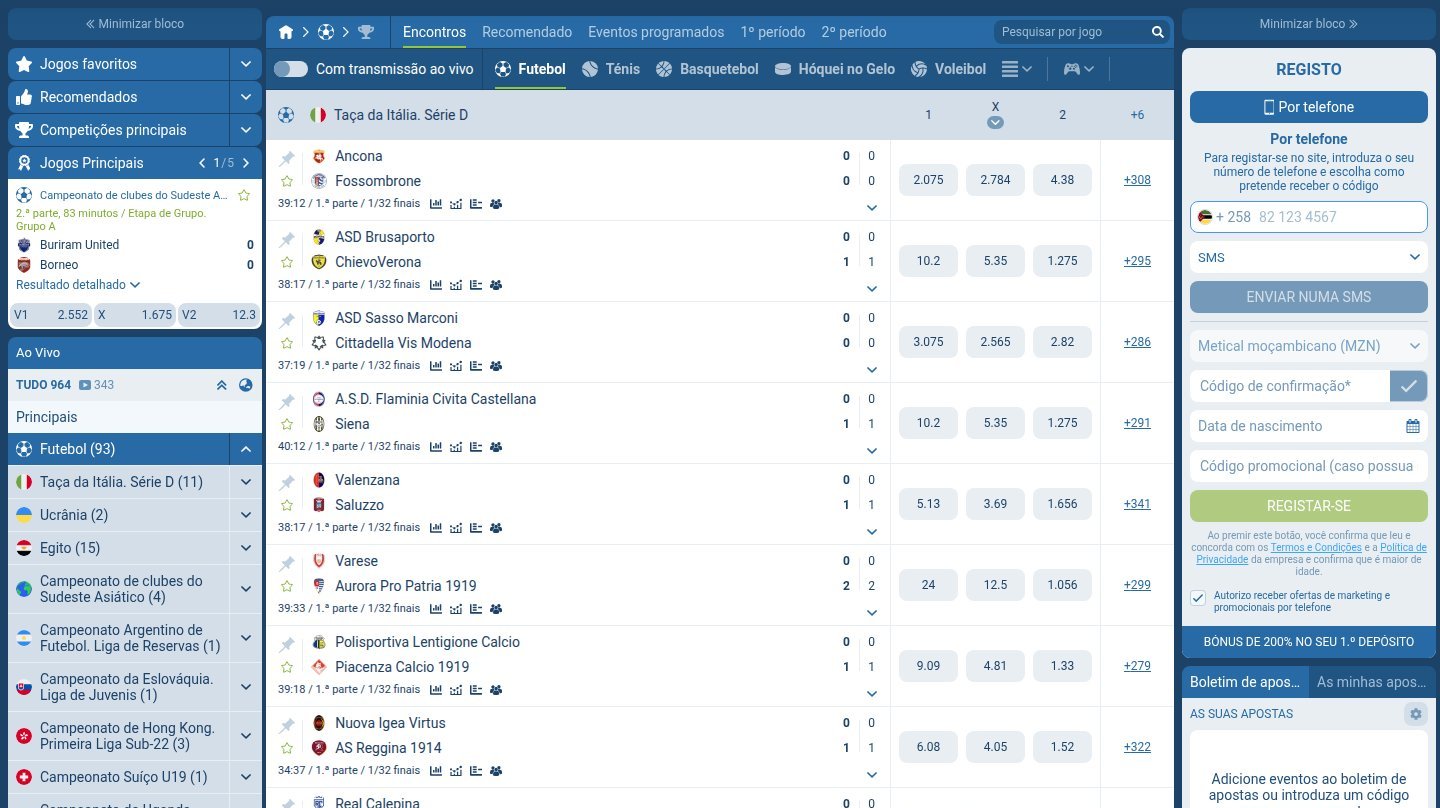Open +308 markets for Ancona match
This screenshot has height=808, width=1440.
[x=1137, y=180]
